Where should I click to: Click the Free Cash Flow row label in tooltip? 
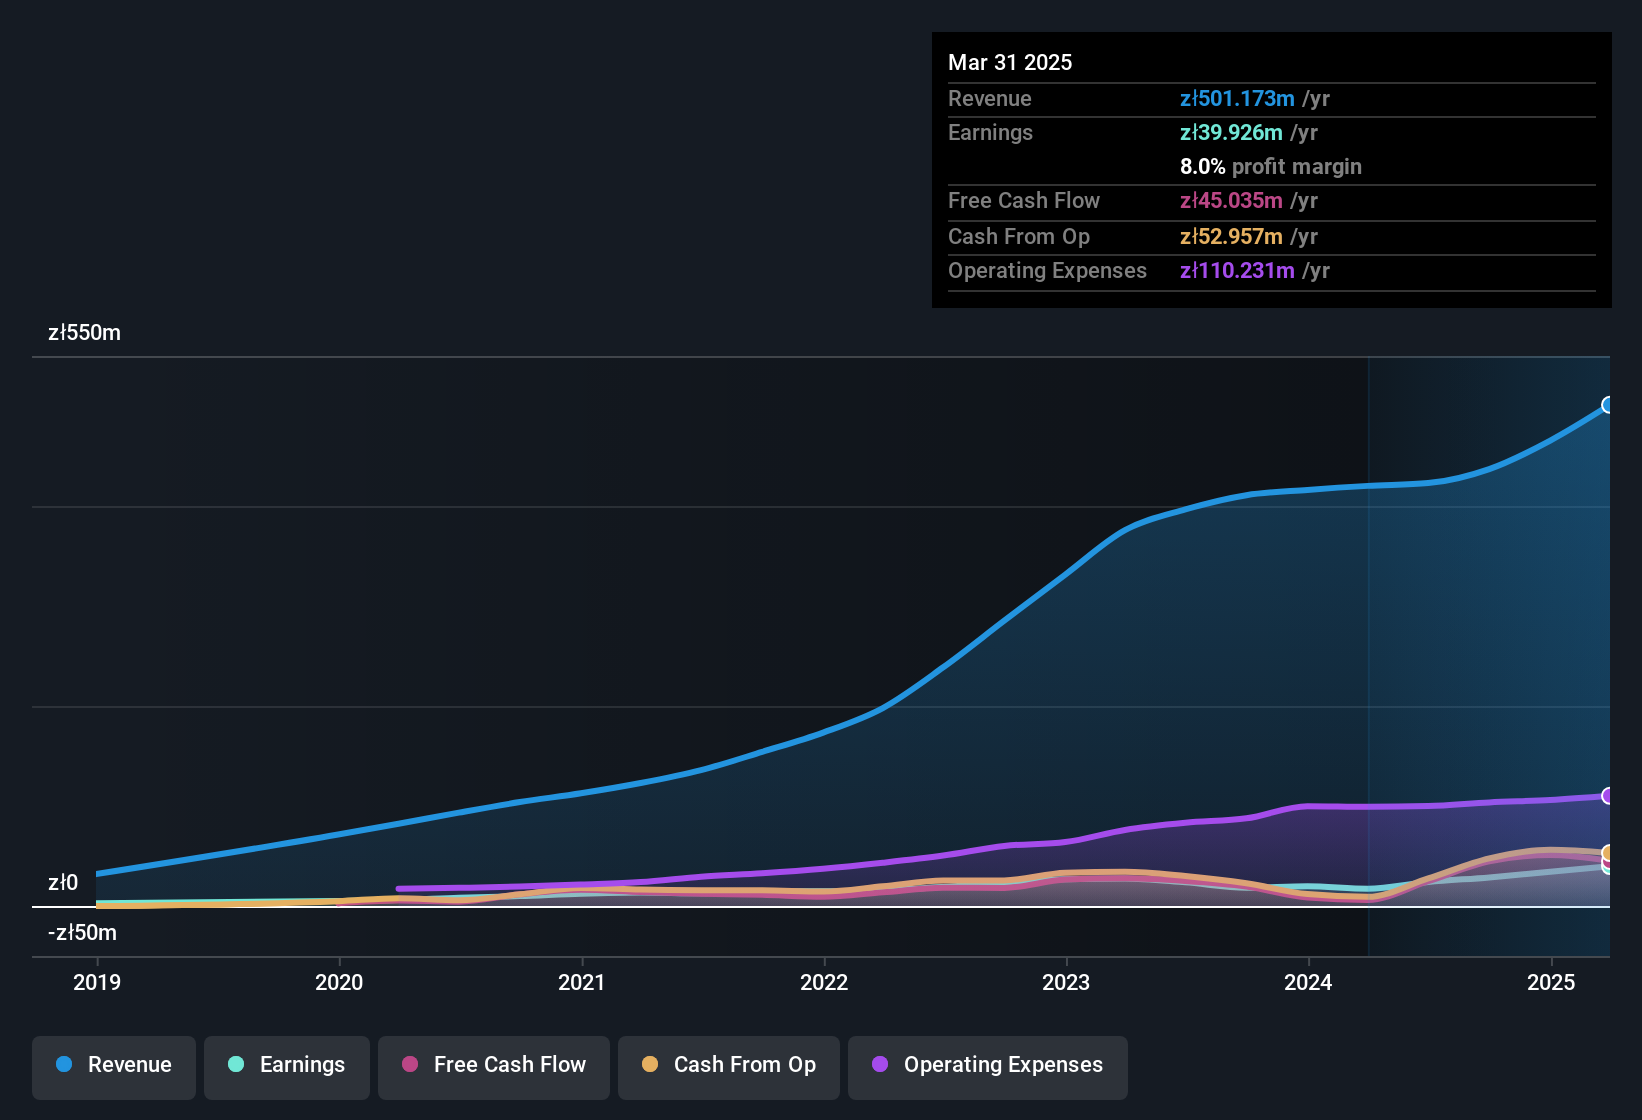click(1024, 201)
